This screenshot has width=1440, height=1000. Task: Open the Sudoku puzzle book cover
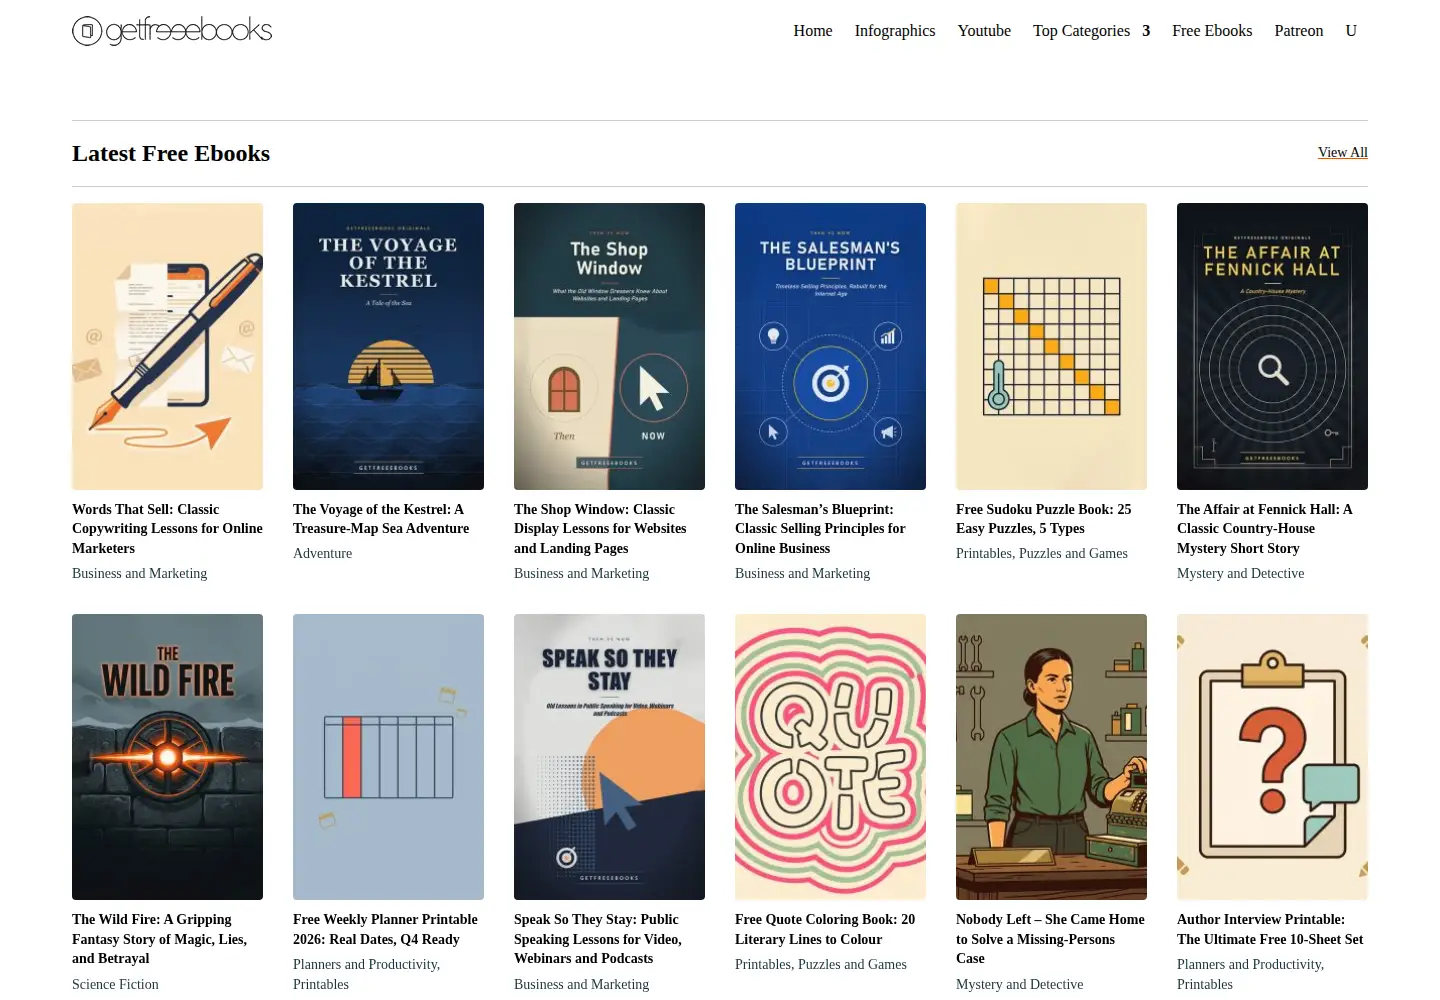pos(1051,346)
